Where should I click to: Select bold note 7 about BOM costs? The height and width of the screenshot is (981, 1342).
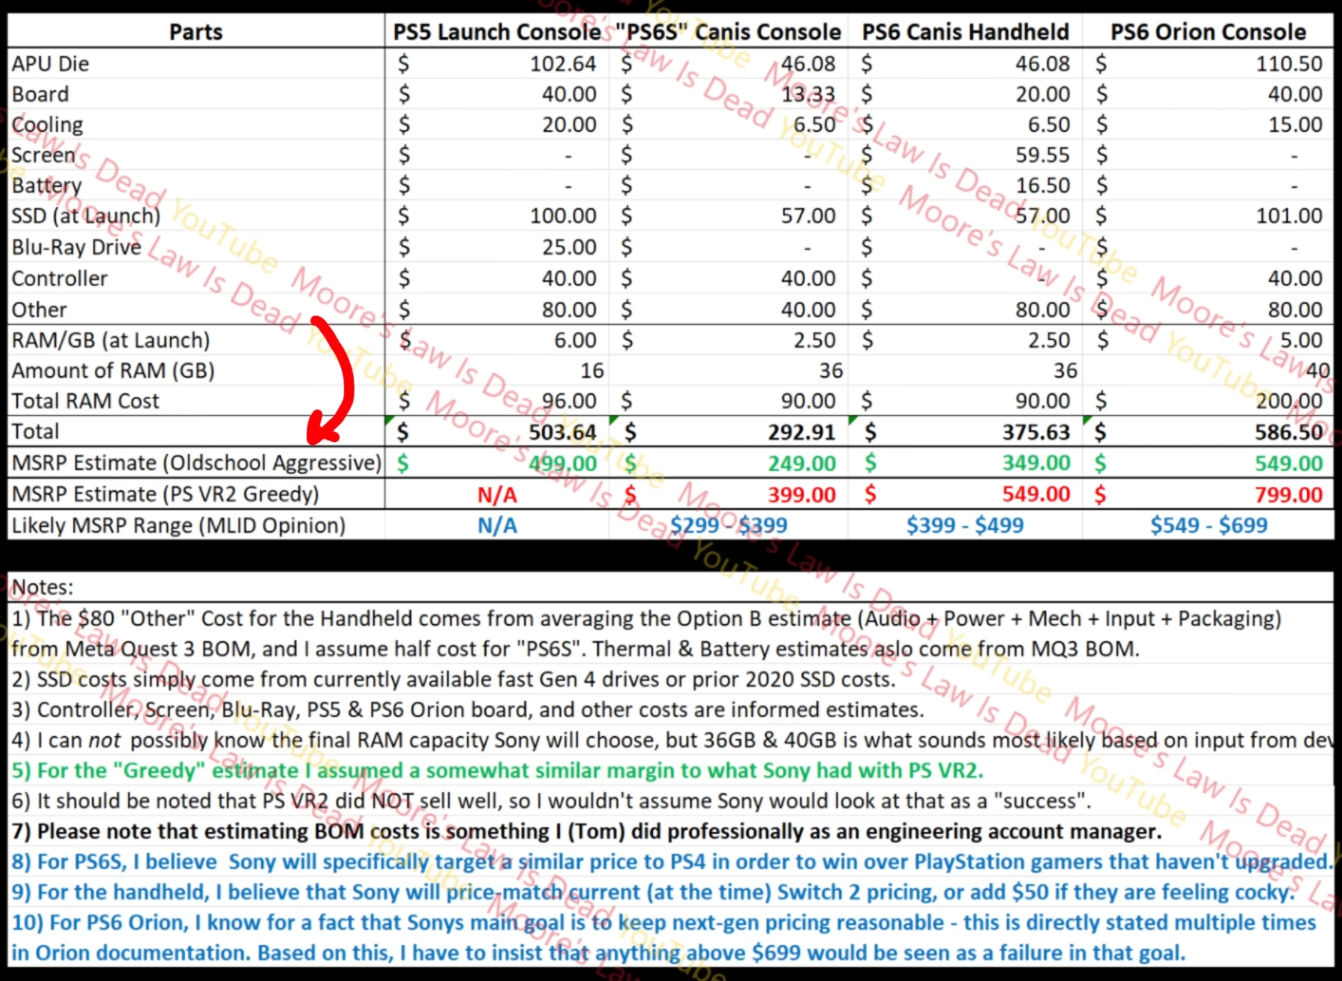point(586,832)
